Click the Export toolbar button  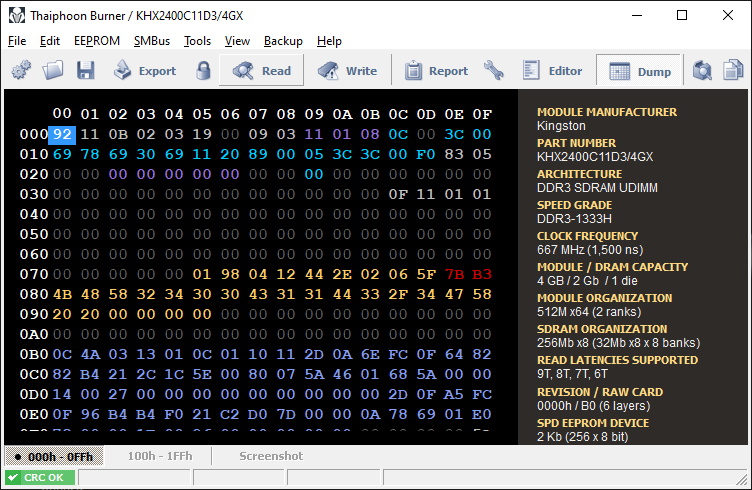coord(145,70)
